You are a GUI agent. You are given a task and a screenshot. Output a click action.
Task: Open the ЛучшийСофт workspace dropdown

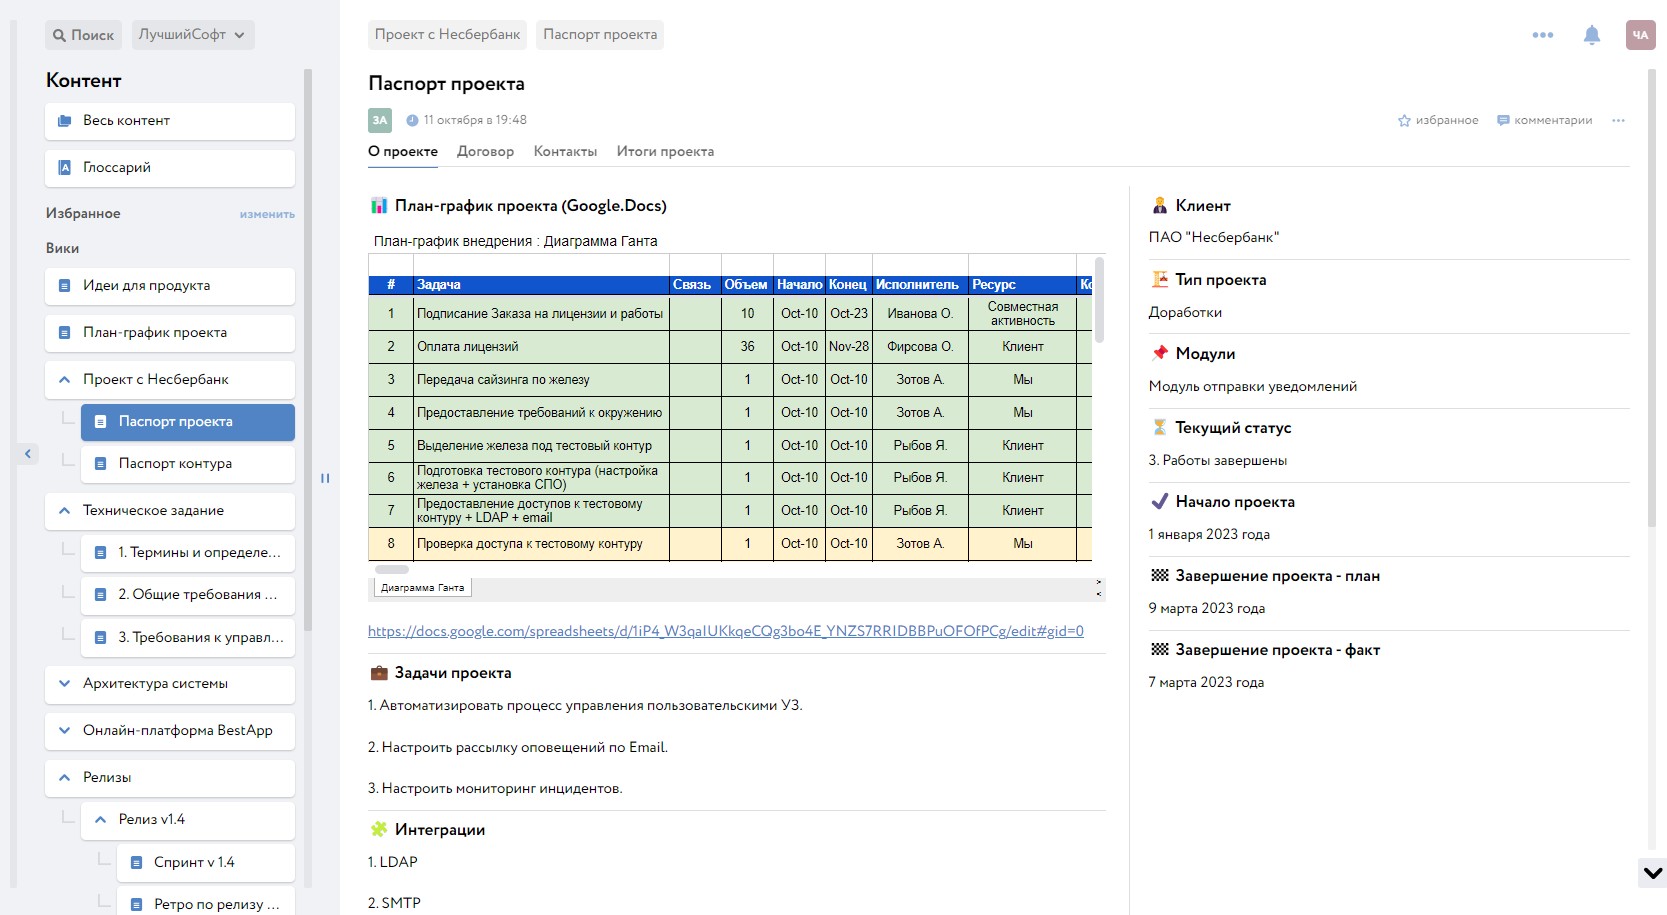coord(192,35)
